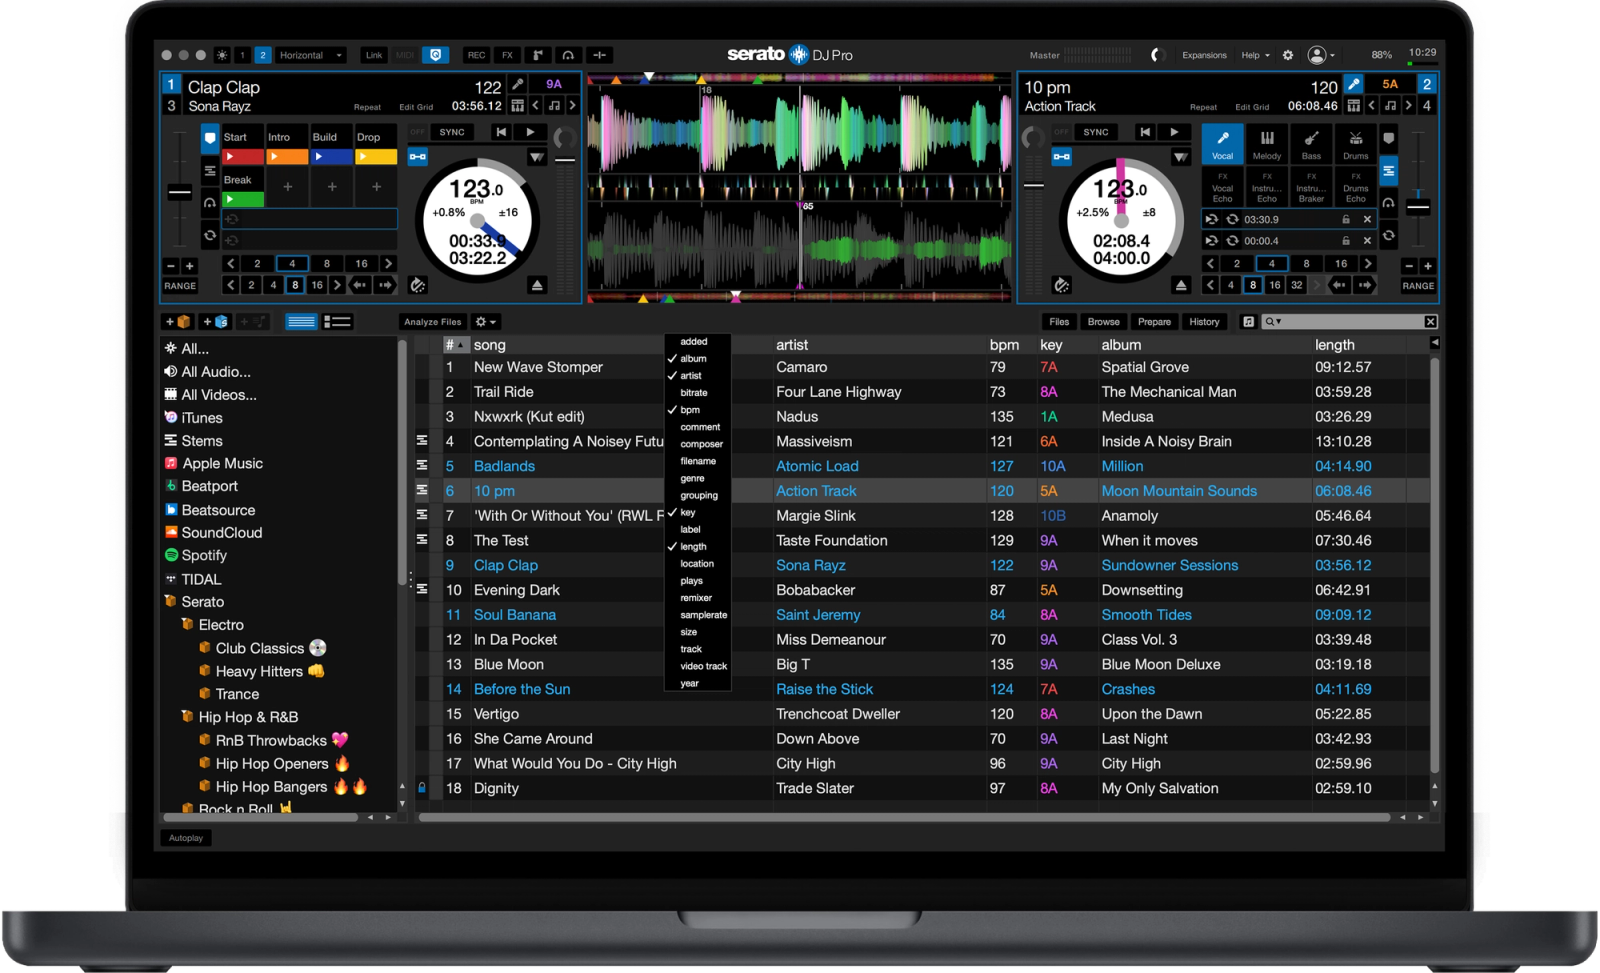Select Melody stem on deck 2
Screen dimensions: 1600x973
[1267, 144]
